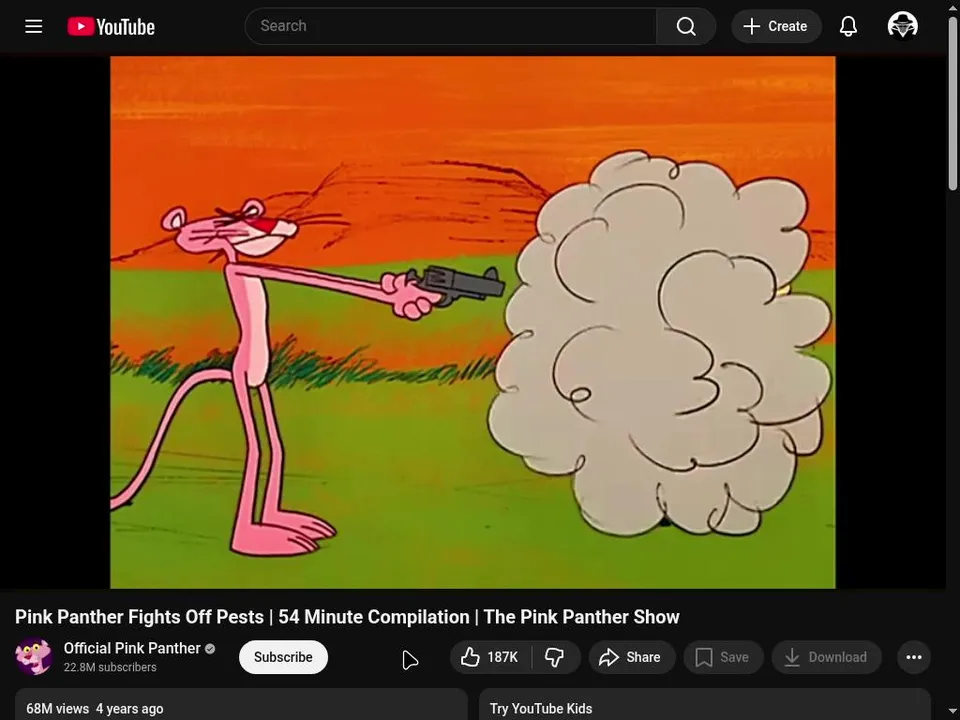Image resolution: width=960 pixels, height=720 pixels.
Task: Click the video title text
Action: 347,617
